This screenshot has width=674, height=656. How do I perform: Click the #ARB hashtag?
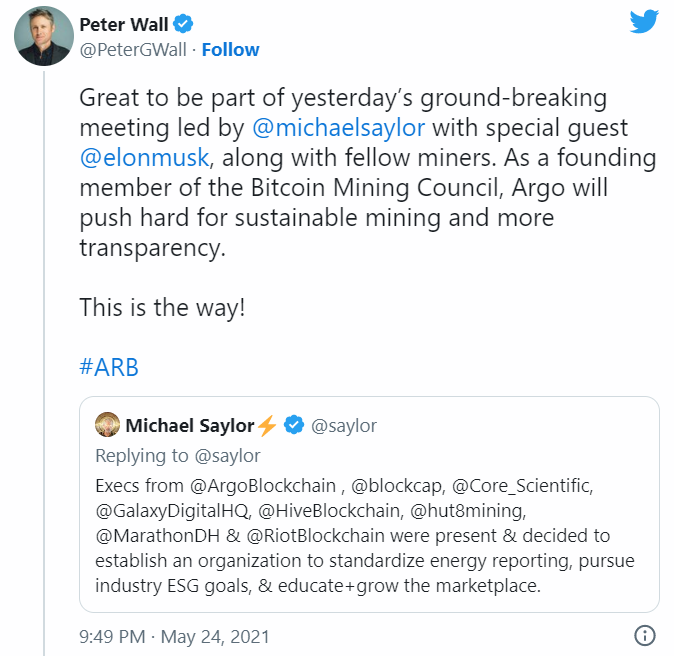pyautogui.click(x=108, y=367)
